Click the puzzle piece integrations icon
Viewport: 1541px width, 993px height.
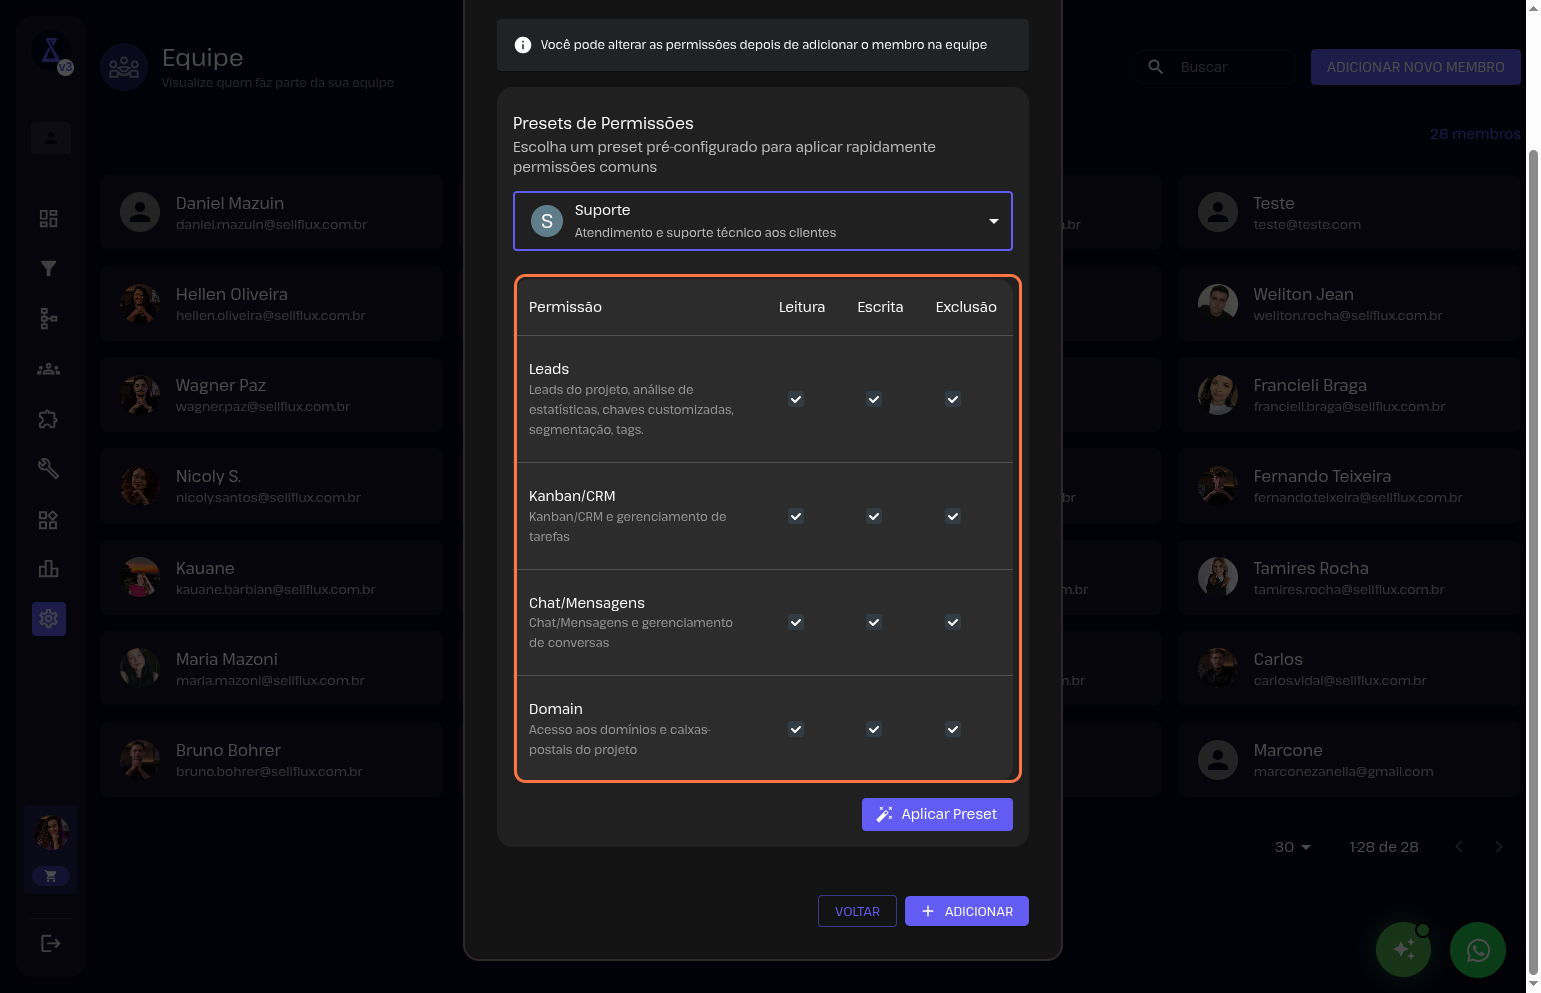48,419
